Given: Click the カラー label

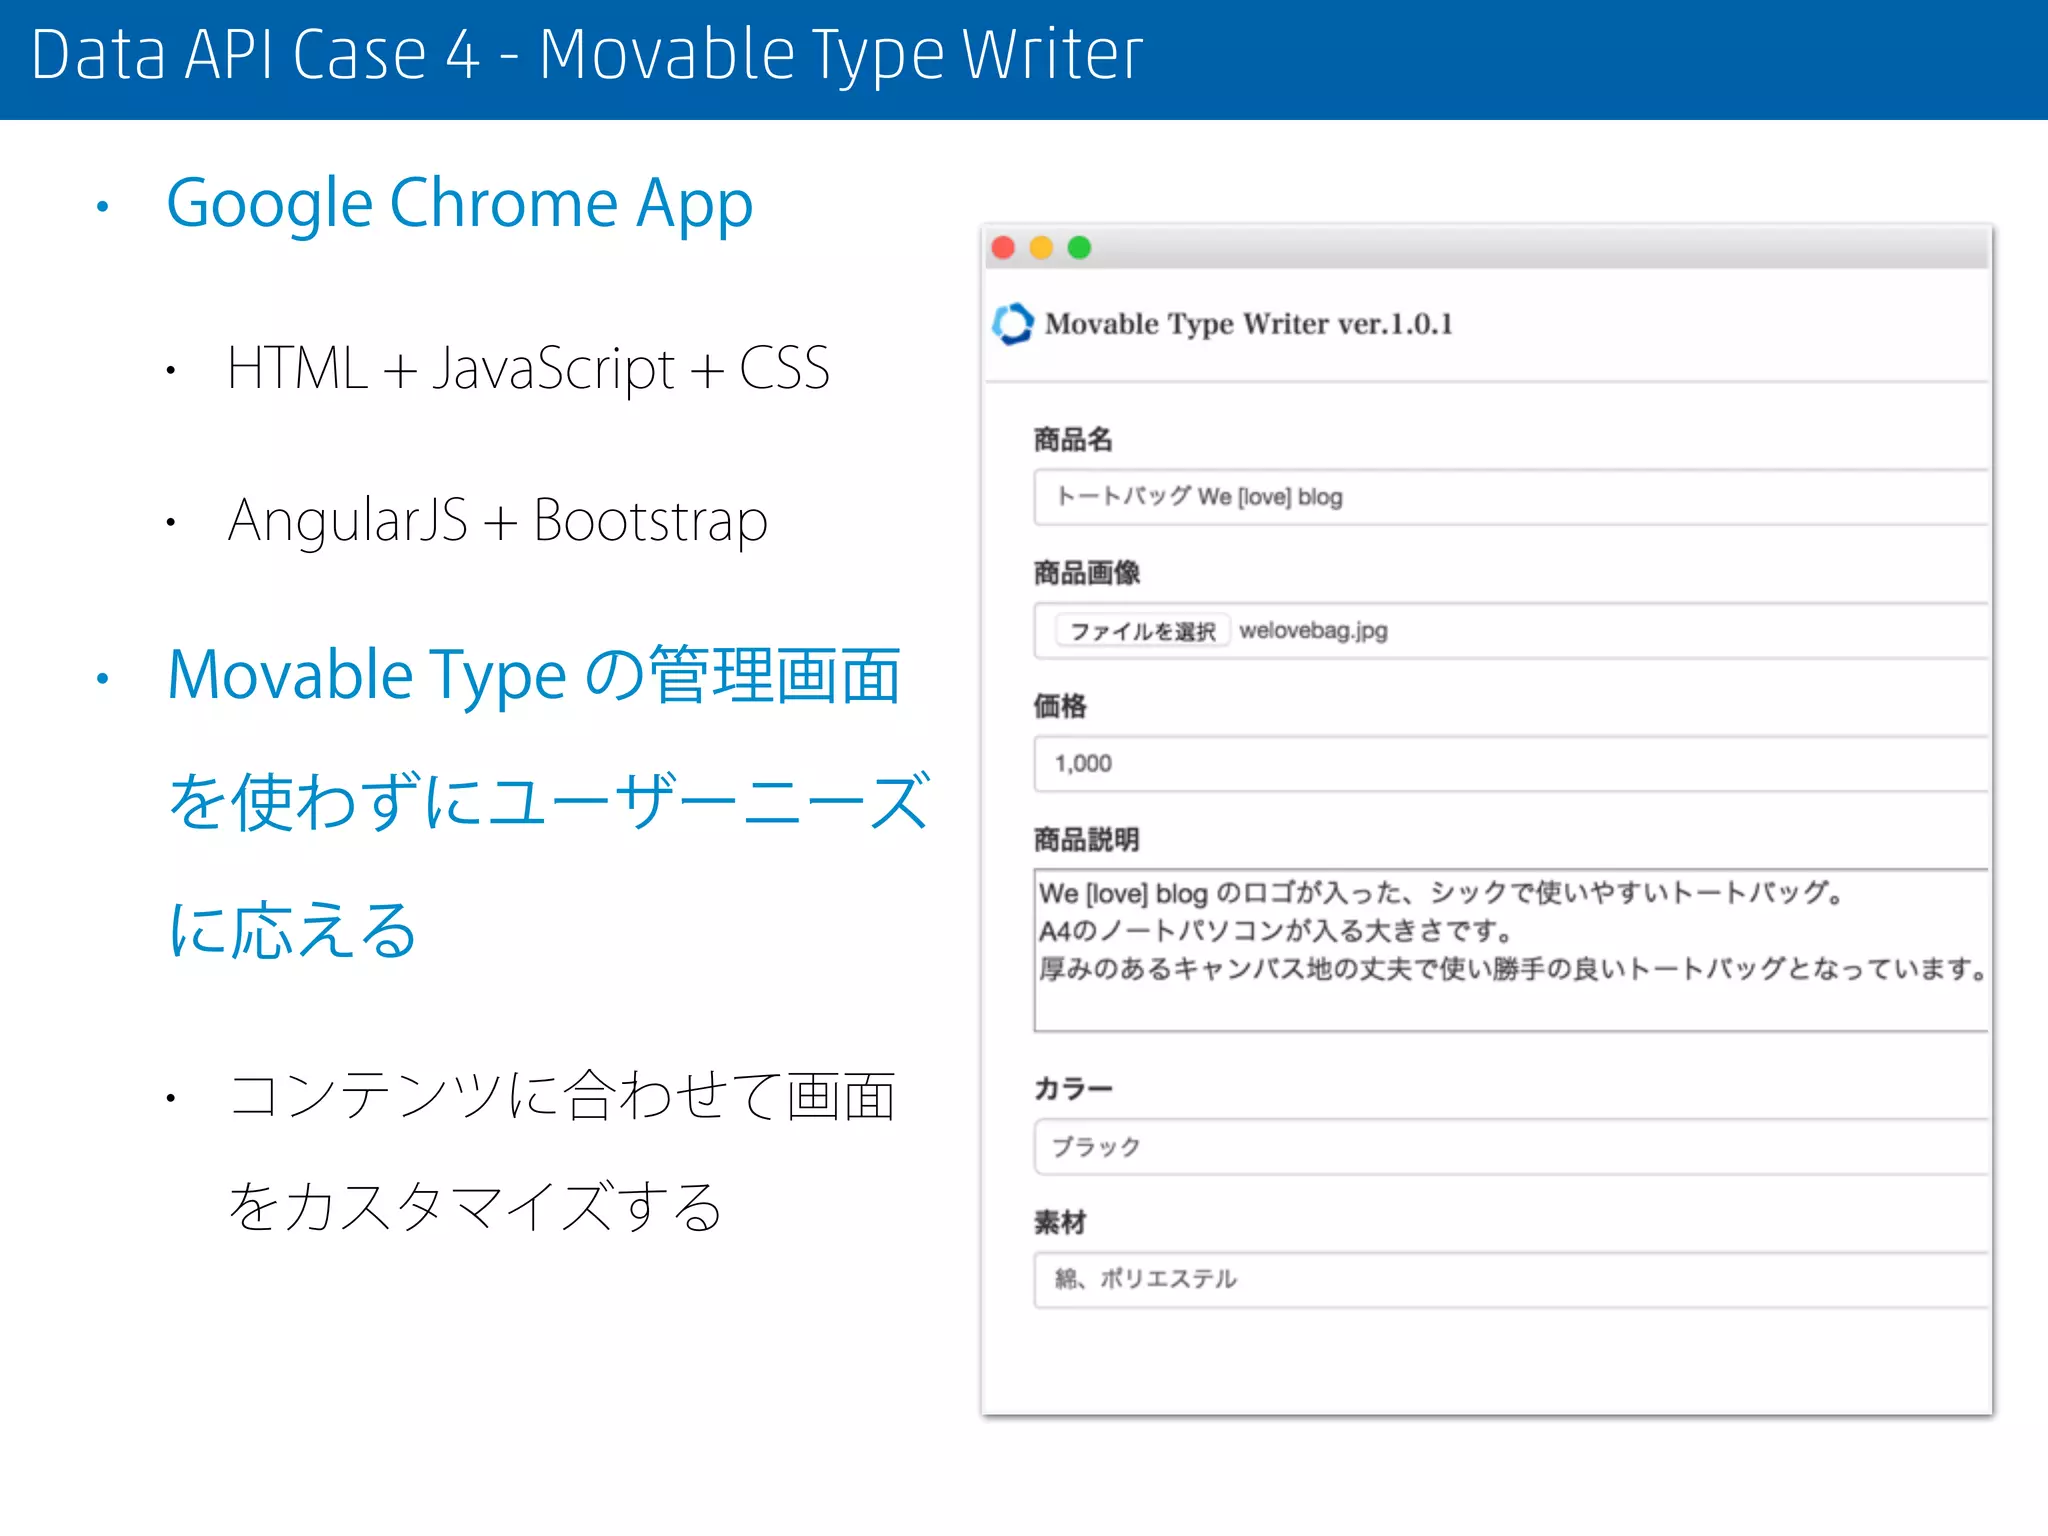Looking at the screenshot, I should [x=1073, y=1088].
